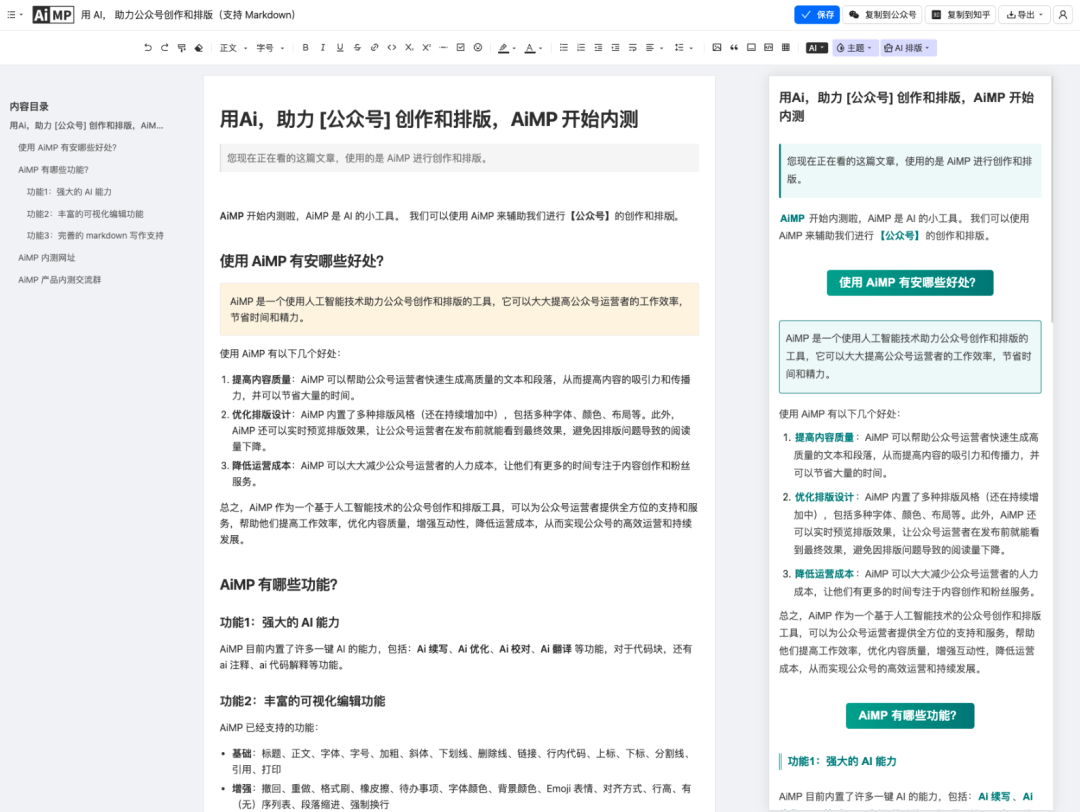1080x812 pixels.
Task: Insert a code block
Action: tap(769, 48)
